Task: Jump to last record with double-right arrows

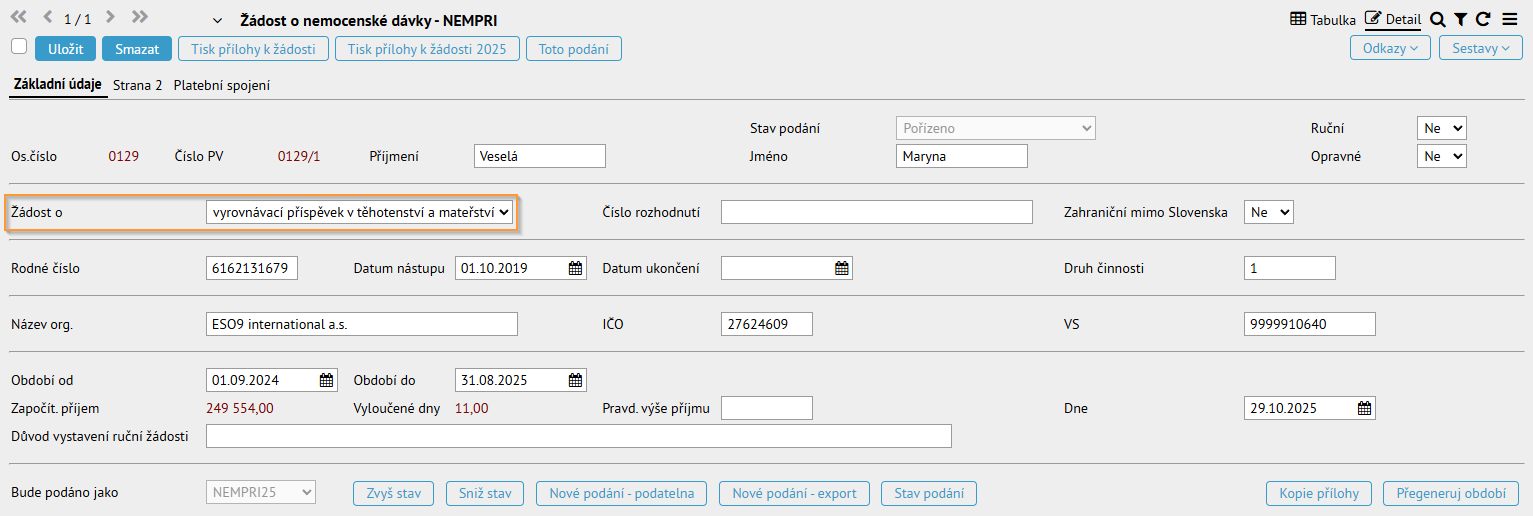Action: click(x=139, y=18)
